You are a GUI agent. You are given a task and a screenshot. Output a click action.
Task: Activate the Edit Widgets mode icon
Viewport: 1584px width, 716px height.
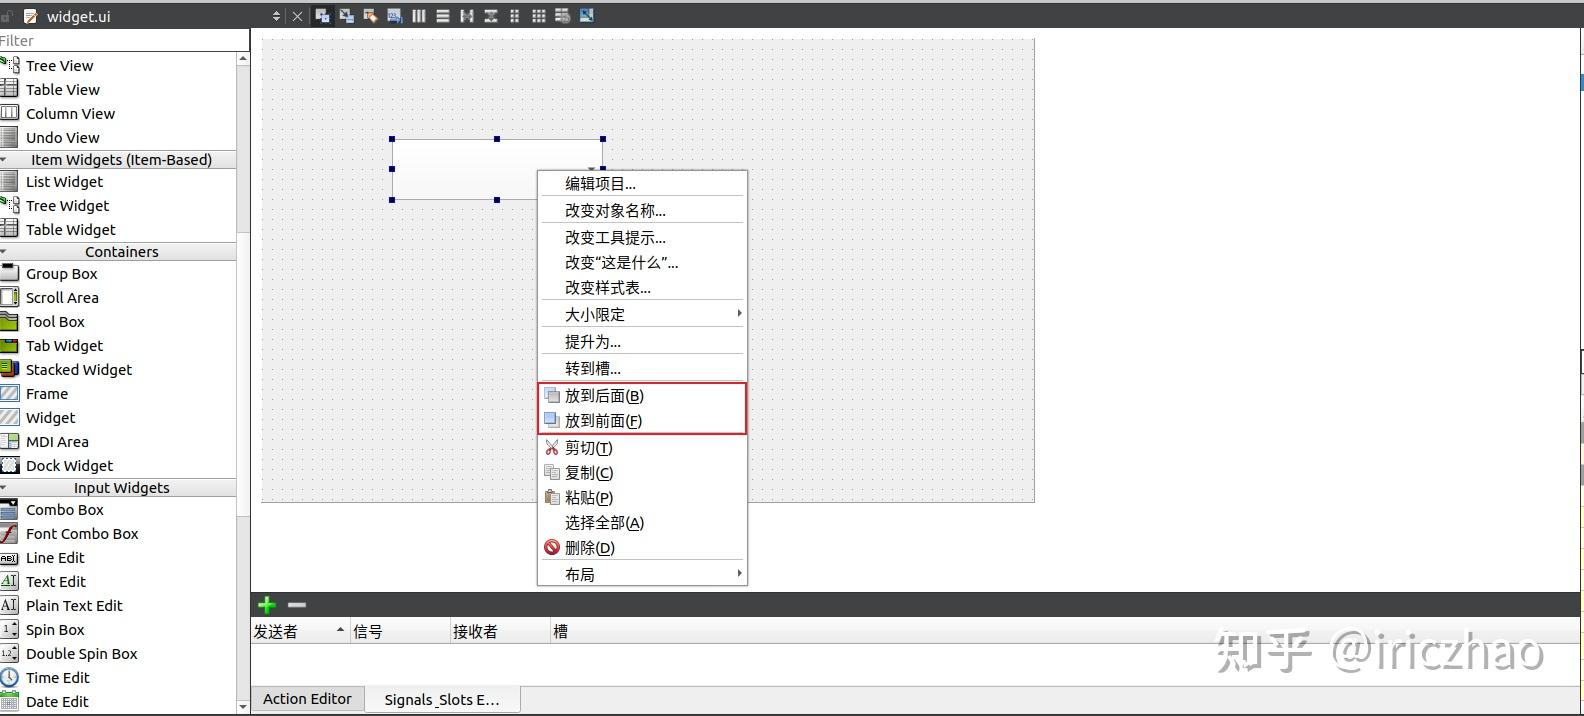pyautogui.click(x=322, y=16)
